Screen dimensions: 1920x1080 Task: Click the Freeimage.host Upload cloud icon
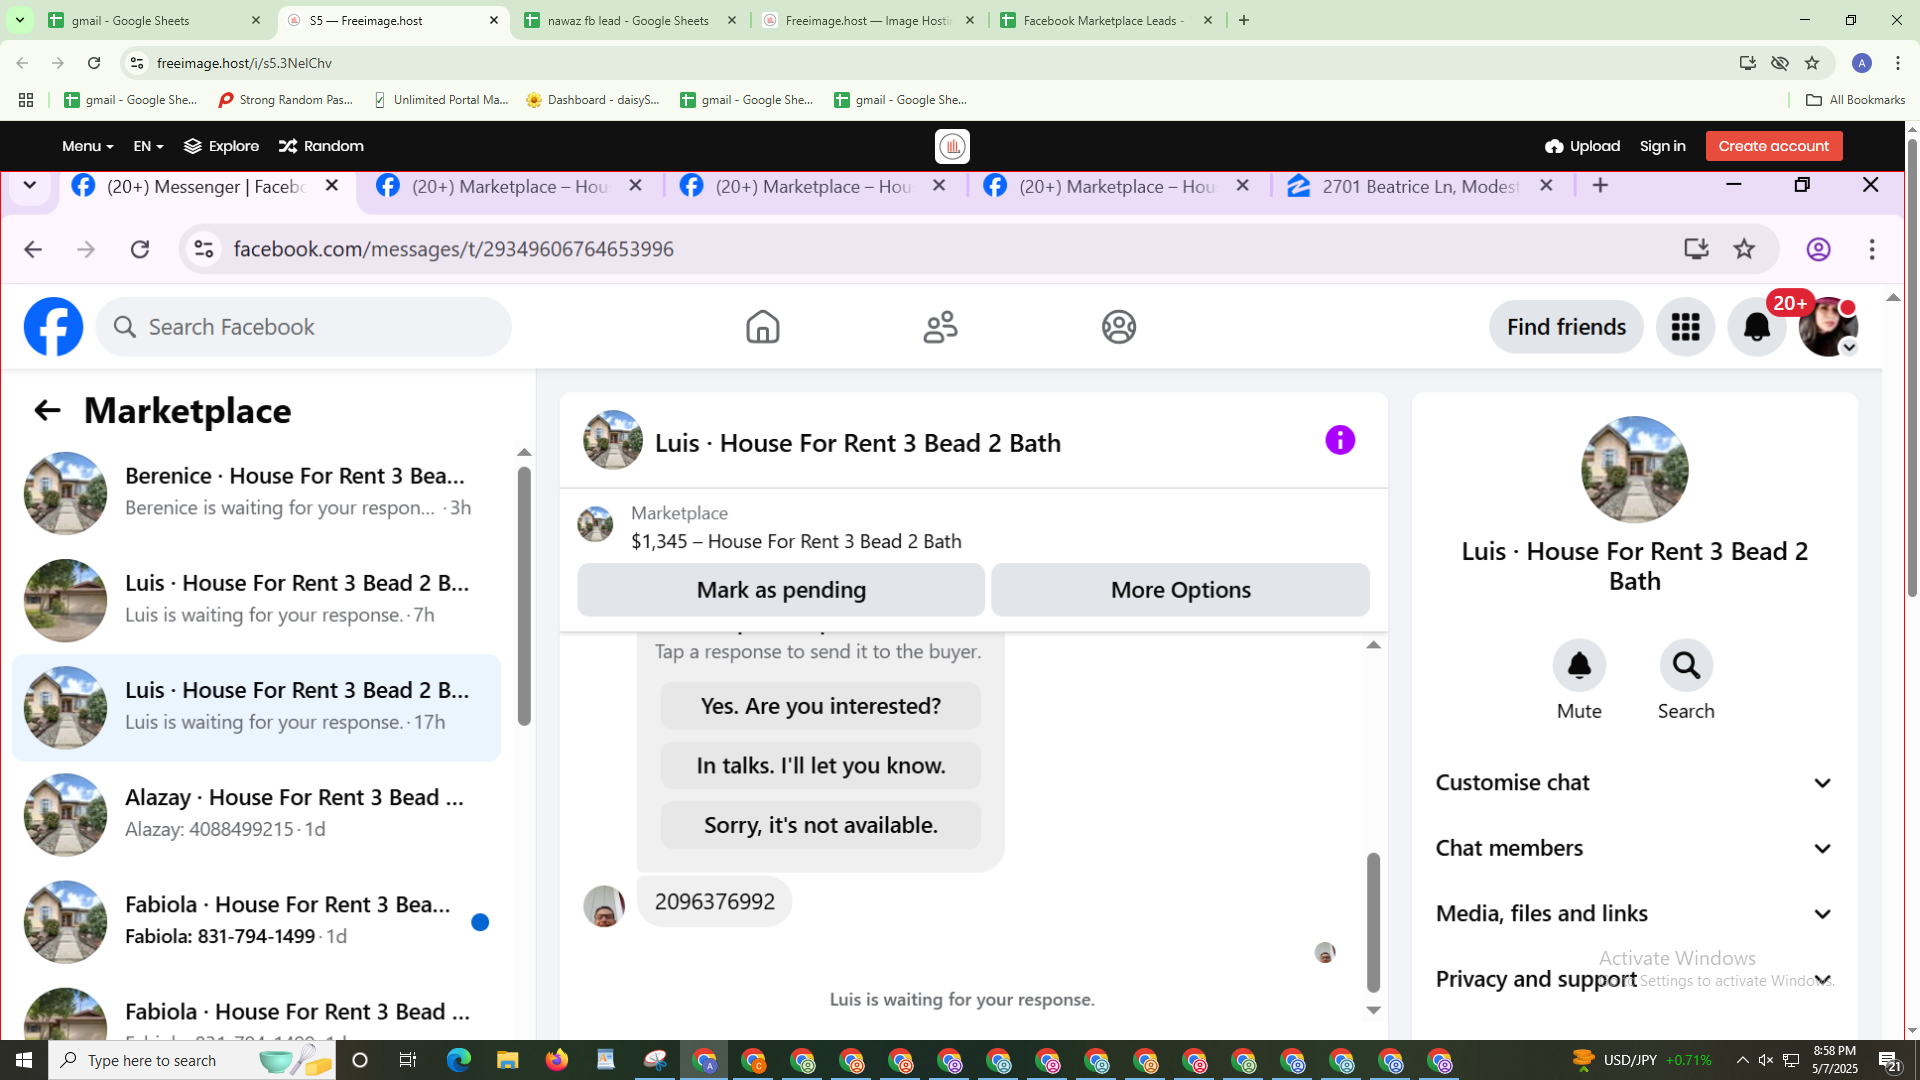point(1553,146)
